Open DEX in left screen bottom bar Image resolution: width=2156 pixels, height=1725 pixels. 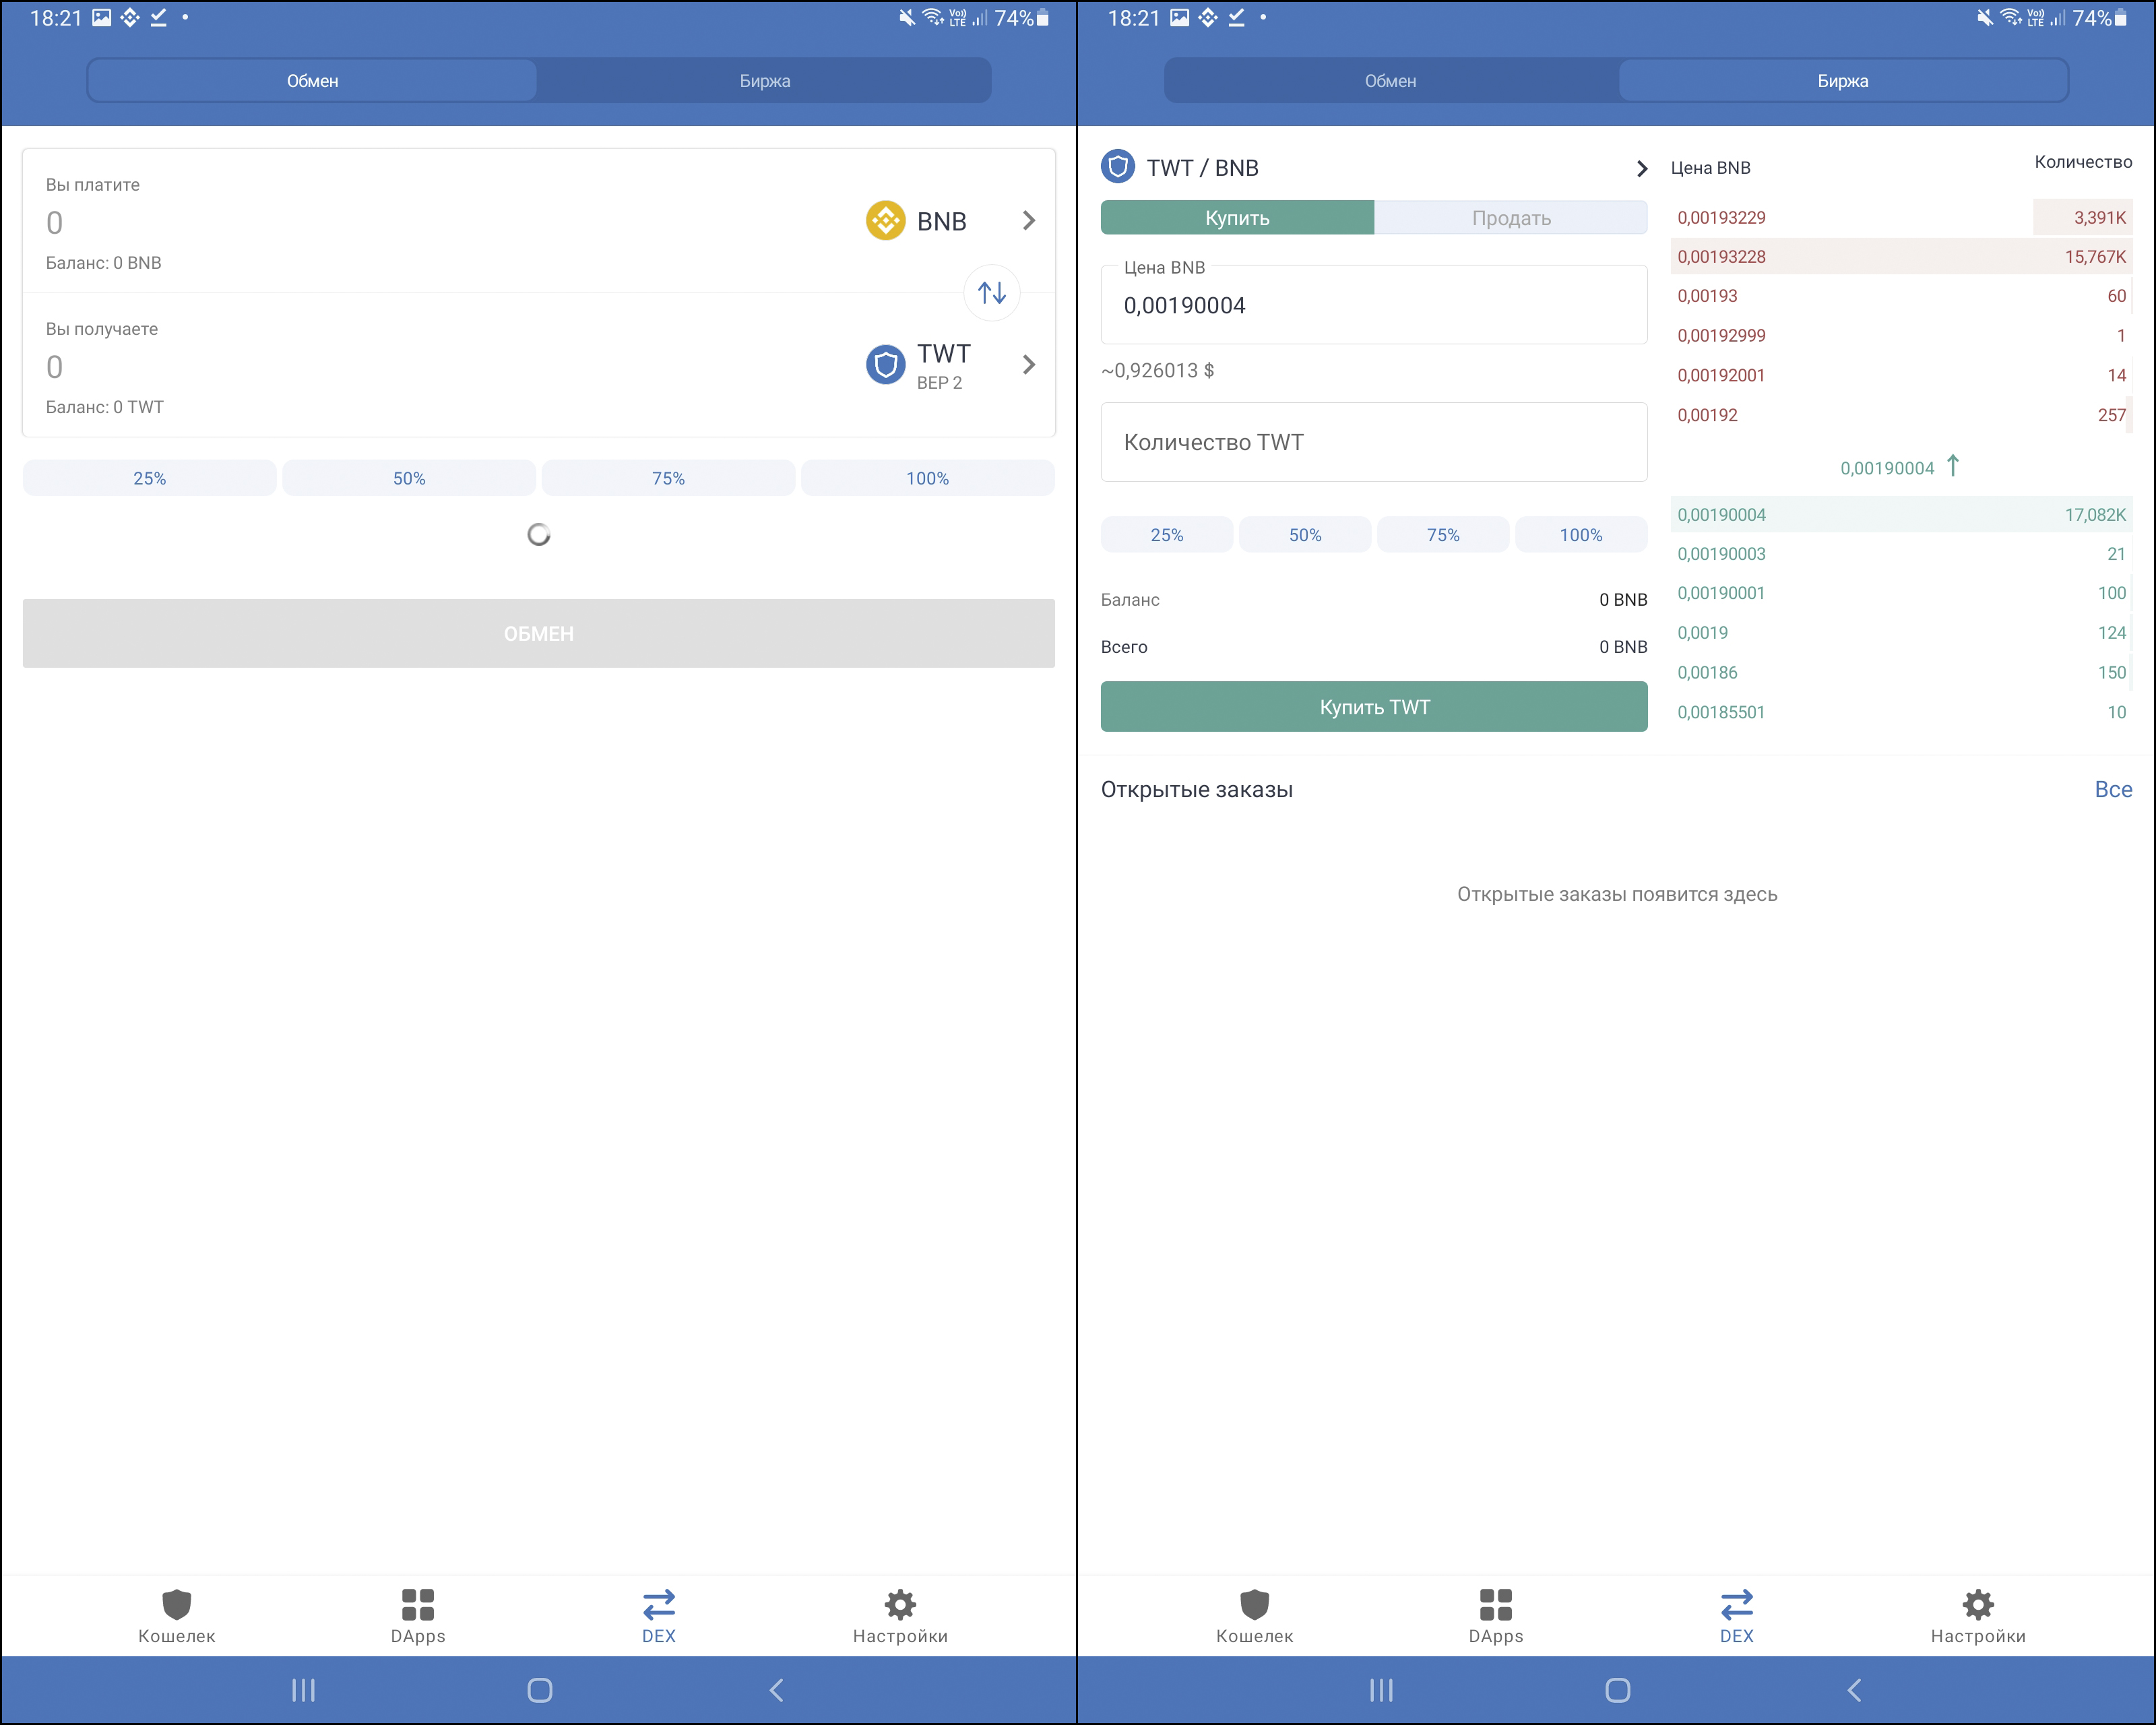tap(659, 1616)
